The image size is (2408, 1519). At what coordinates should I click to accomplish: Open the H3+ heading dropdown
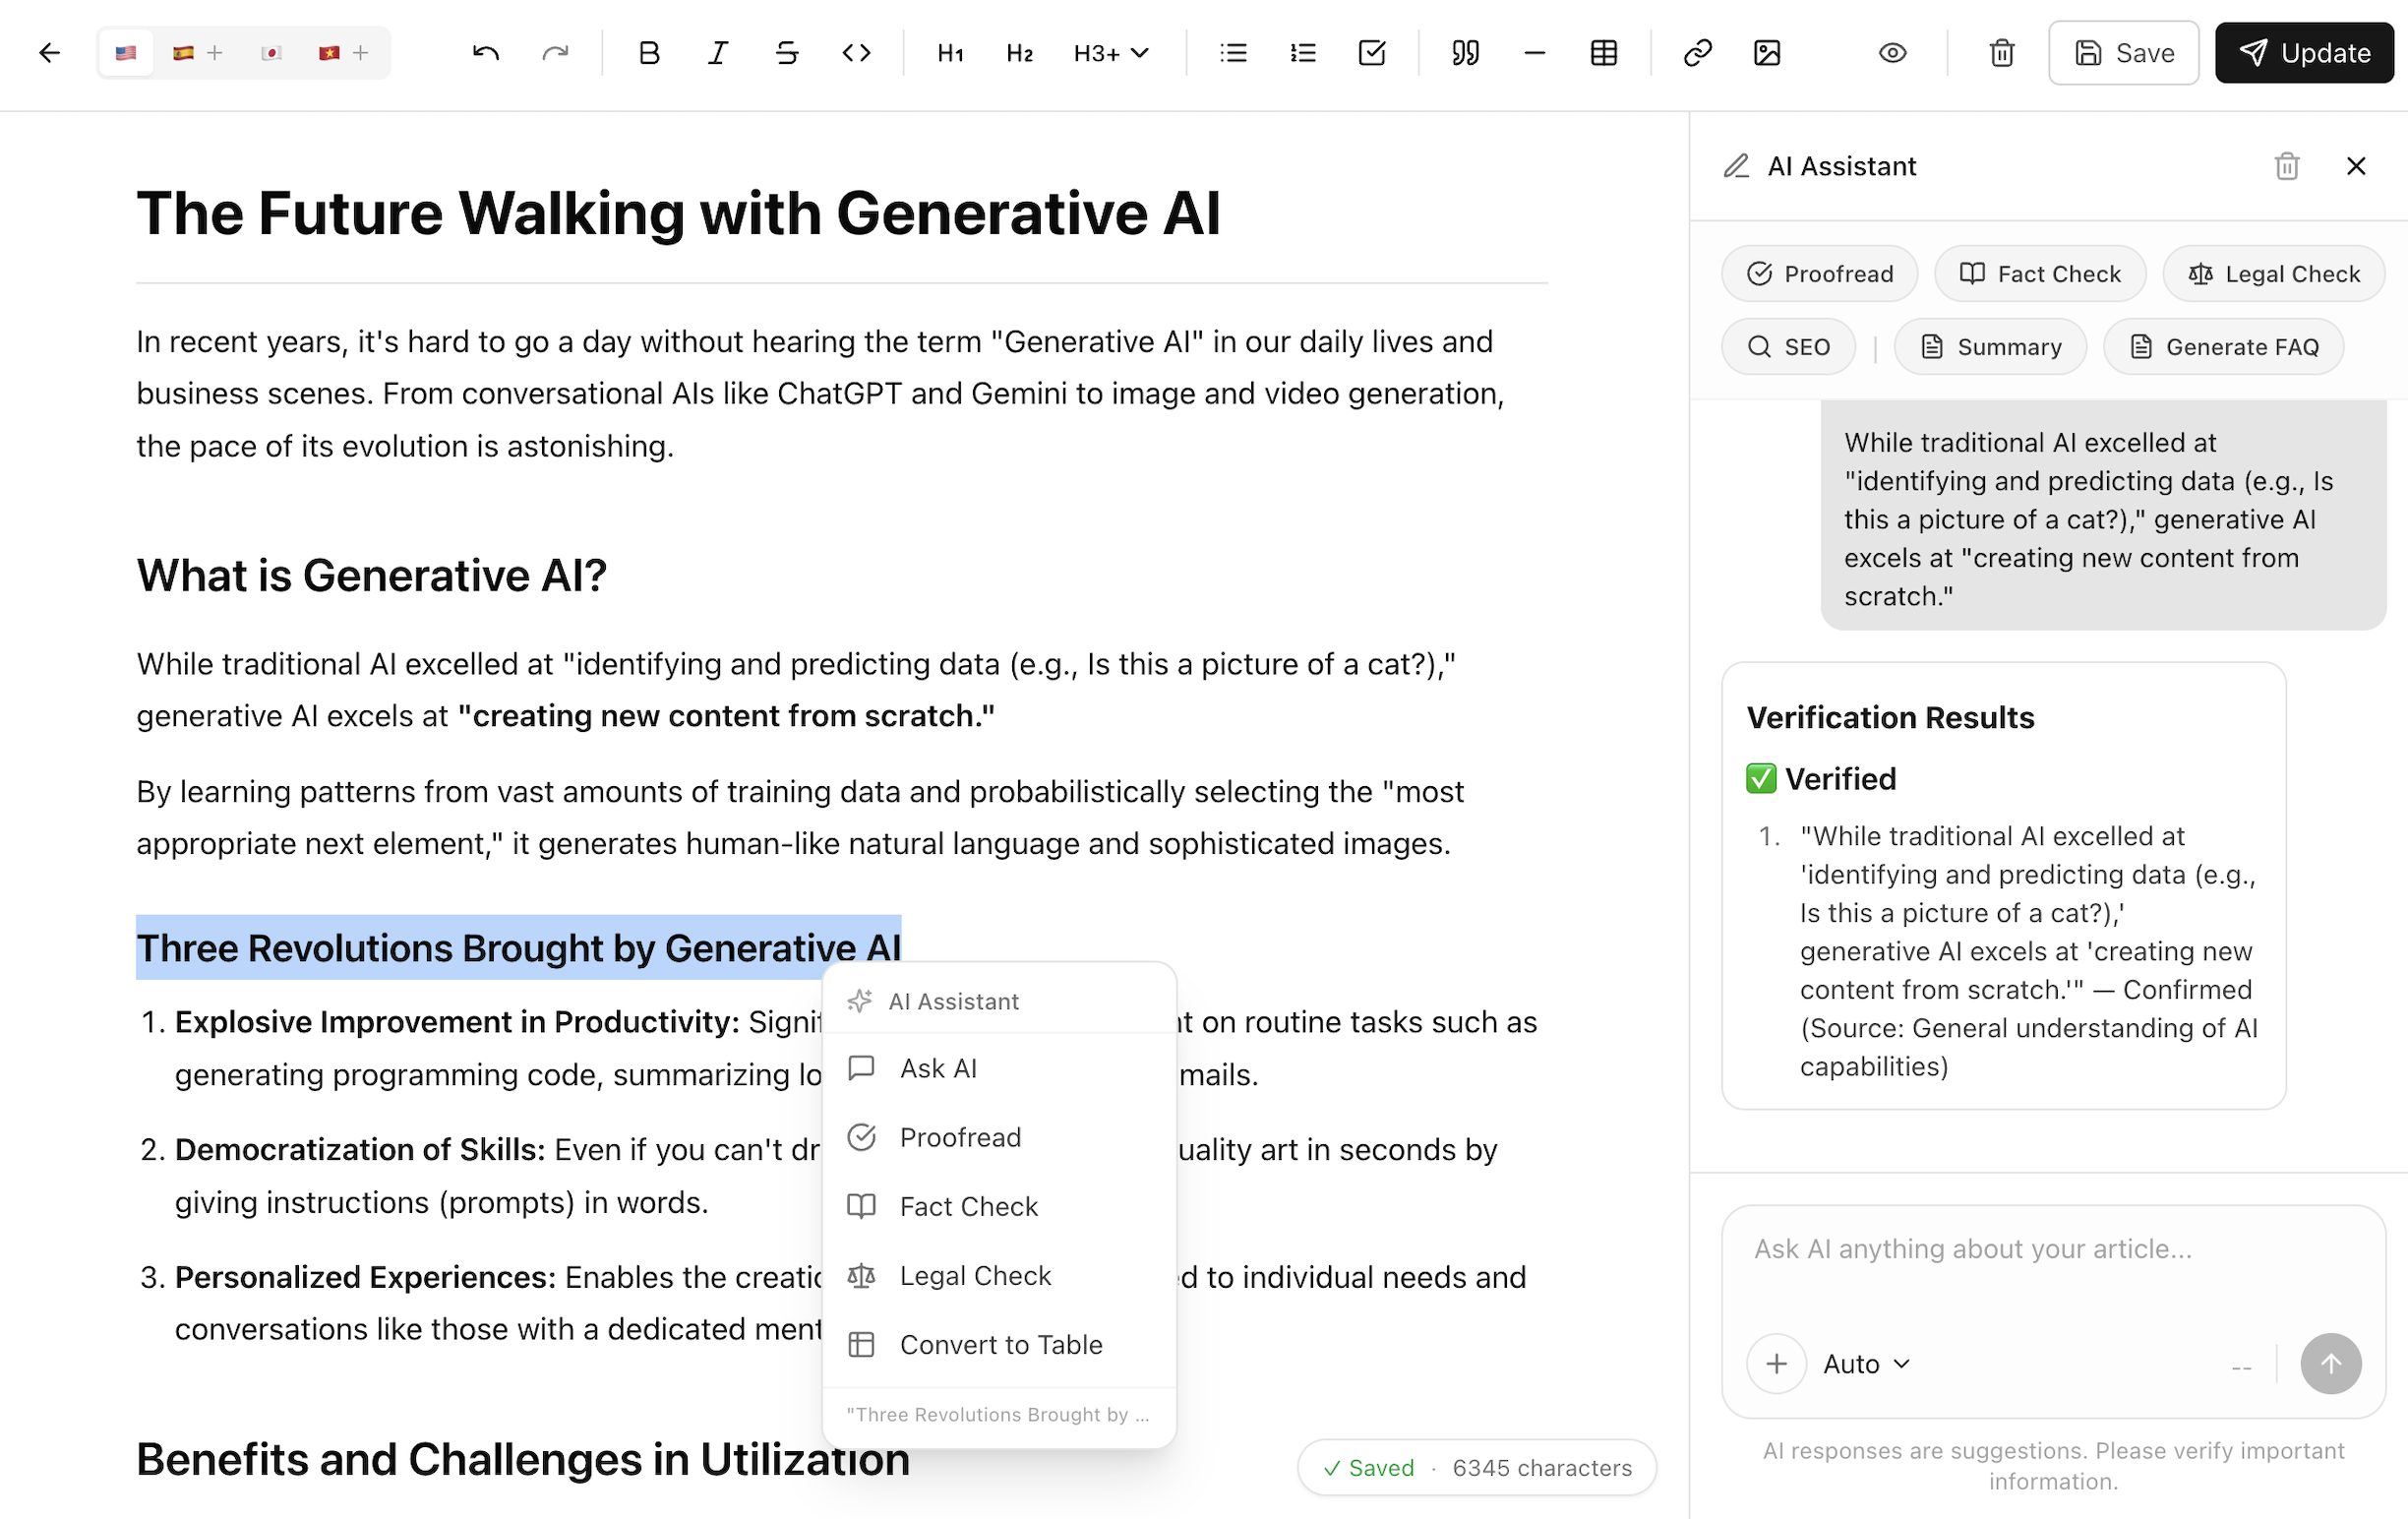tap(1110, 53)
